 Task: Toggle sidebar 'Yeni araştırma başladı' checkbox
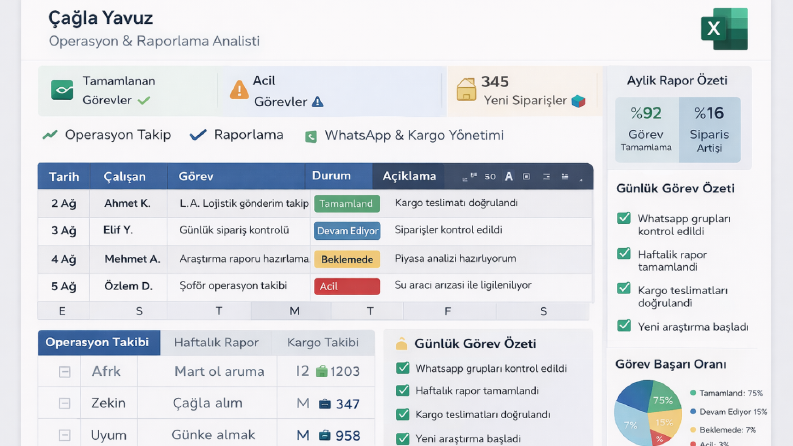[x=624, y=325]
